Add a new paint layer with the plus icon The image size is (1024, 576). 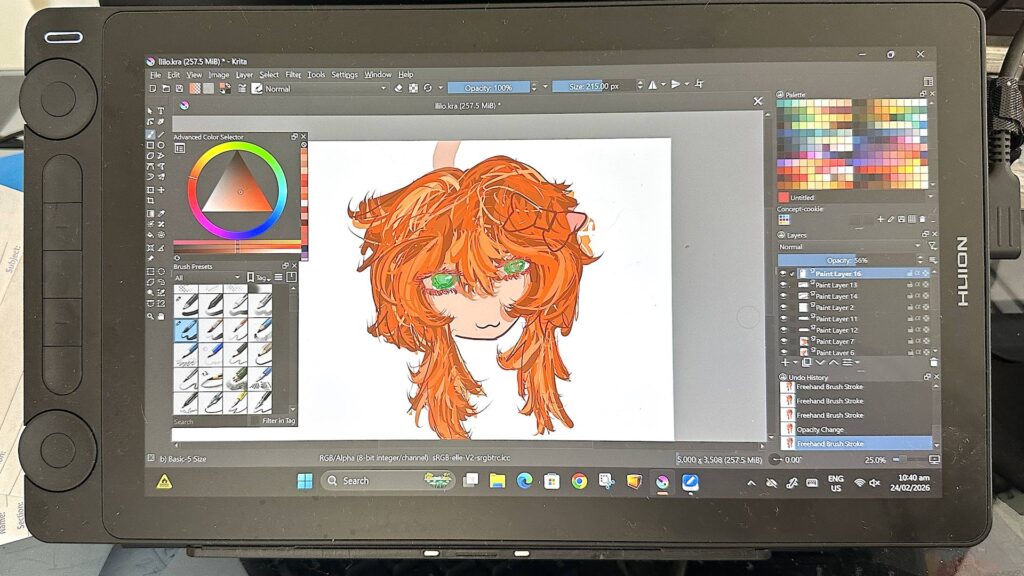784,362
